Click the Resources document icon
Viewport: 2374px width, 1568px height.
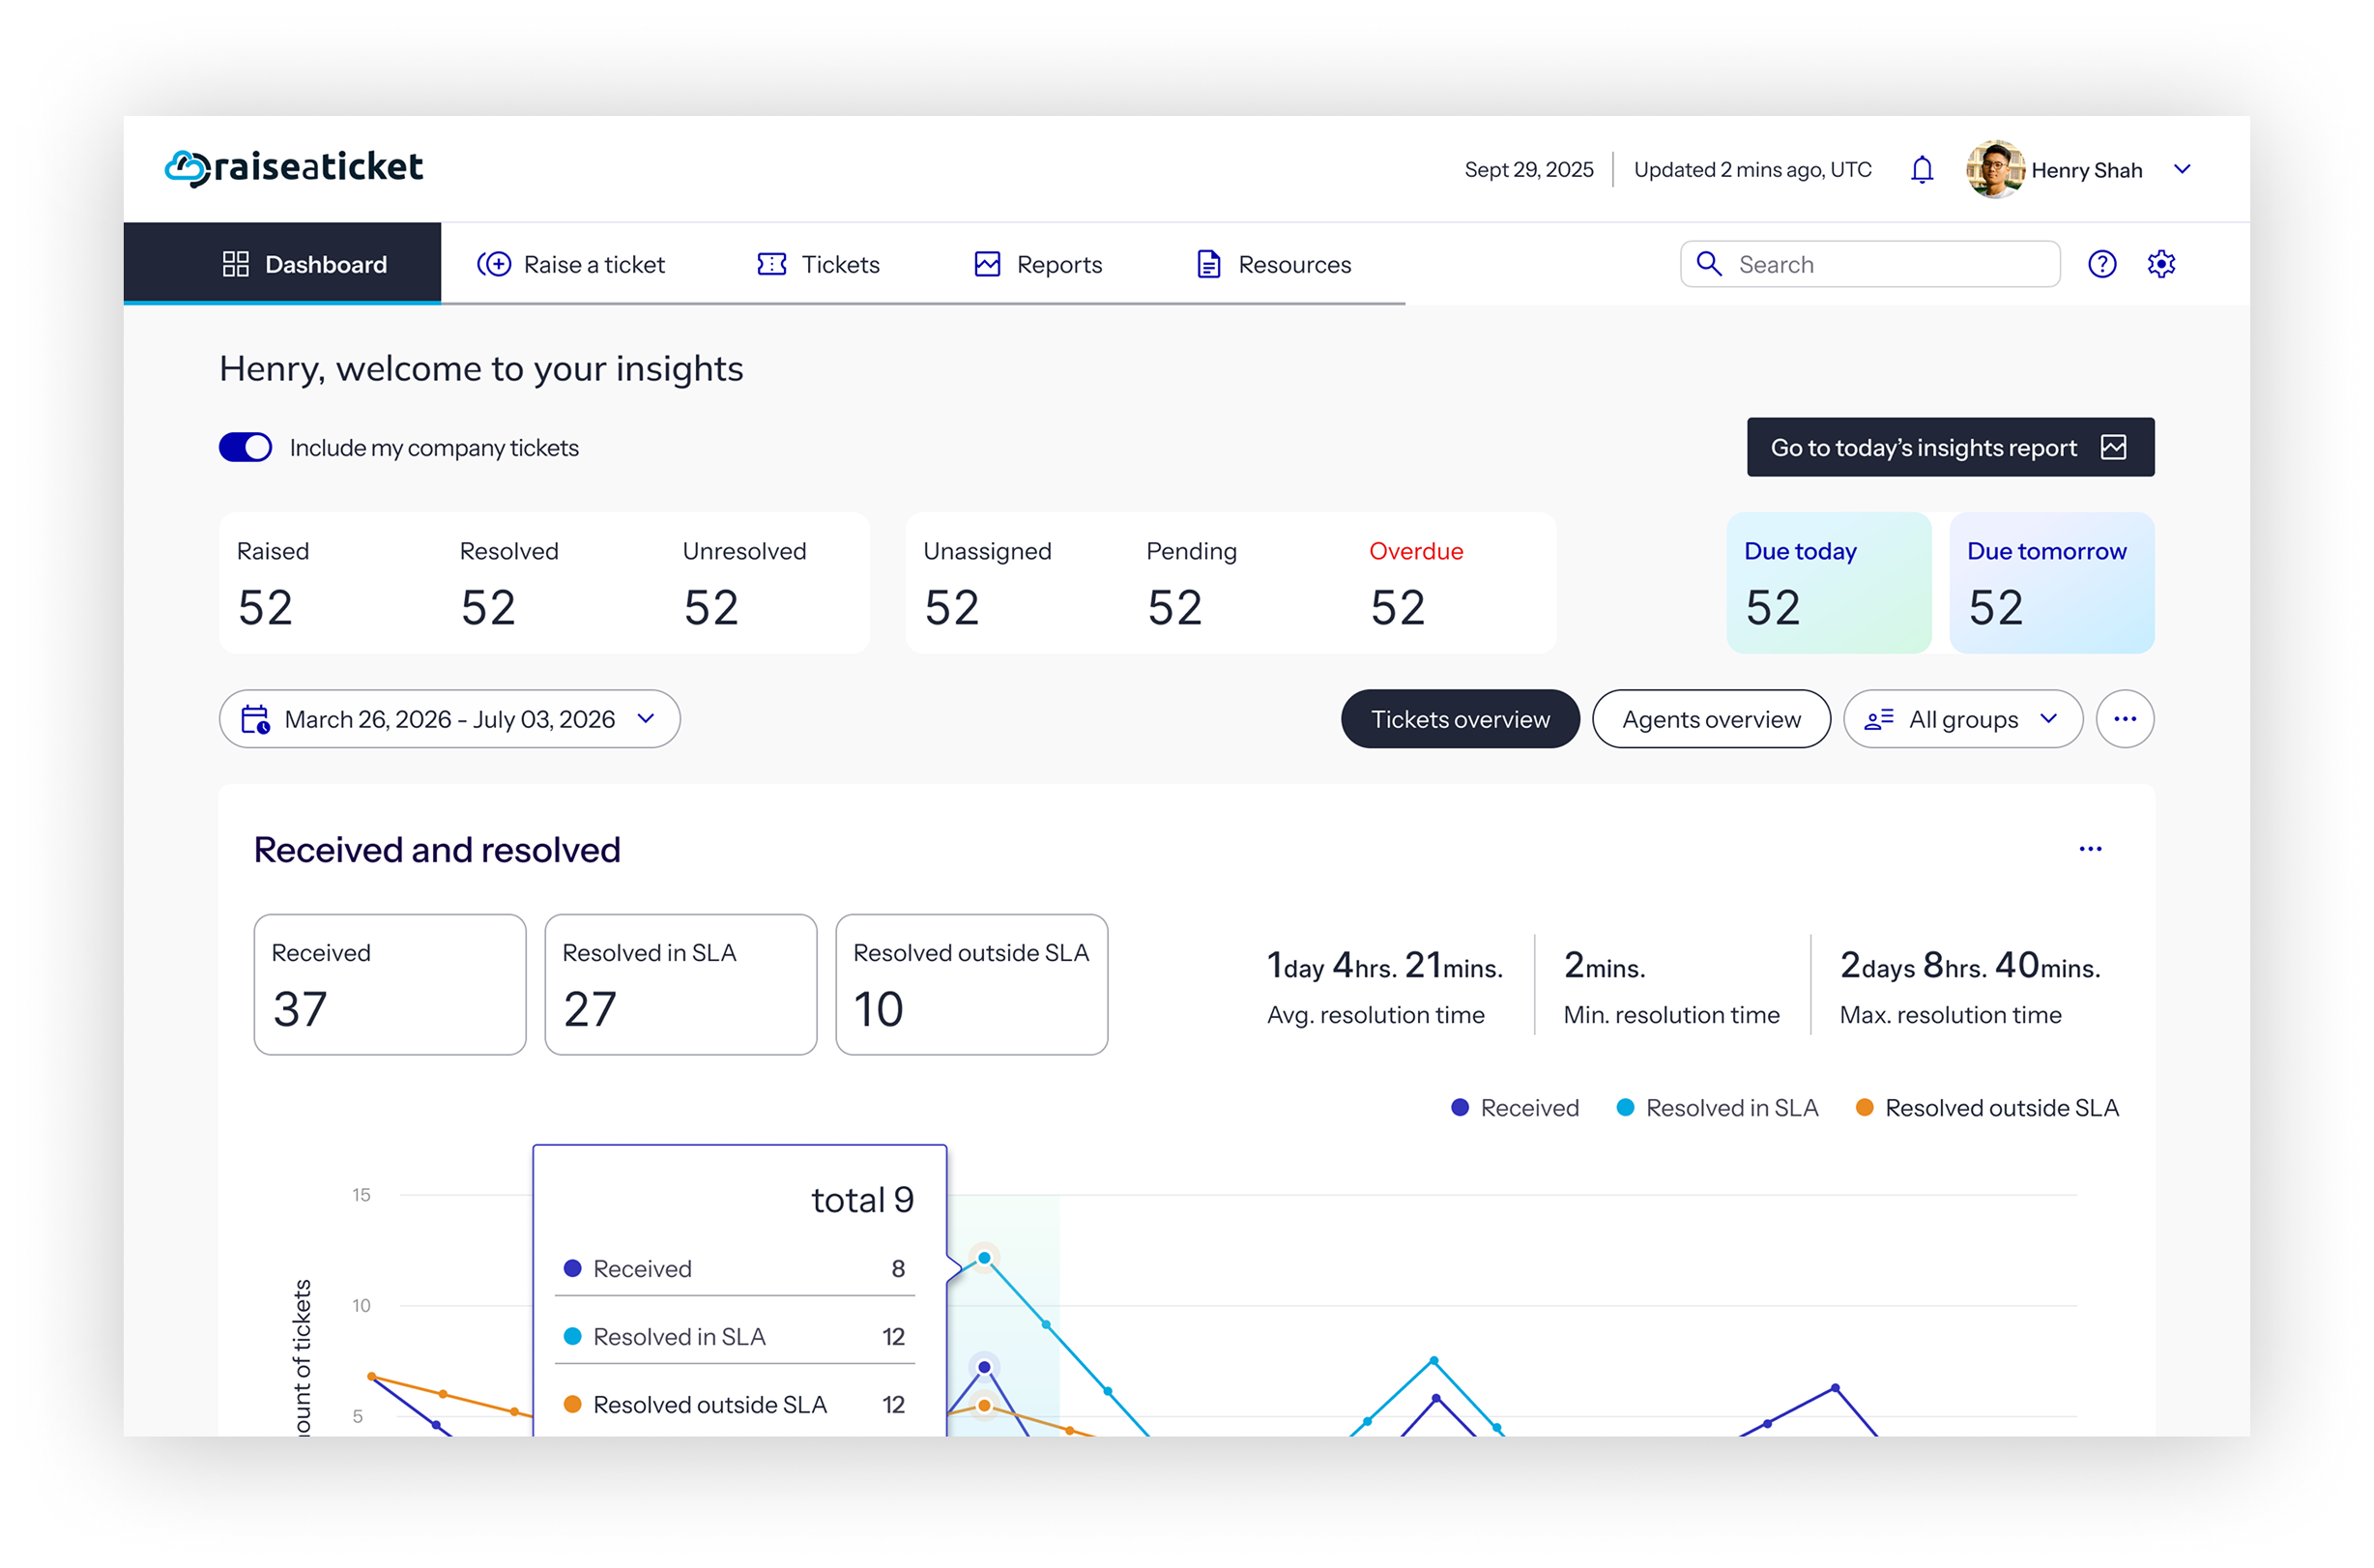1209,264
